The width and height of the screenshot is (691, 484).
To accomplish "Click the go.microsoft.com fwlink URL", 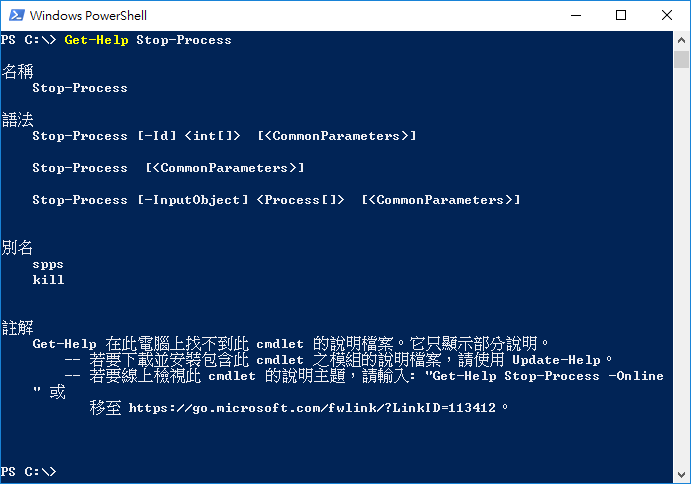I will coord(312,408).
